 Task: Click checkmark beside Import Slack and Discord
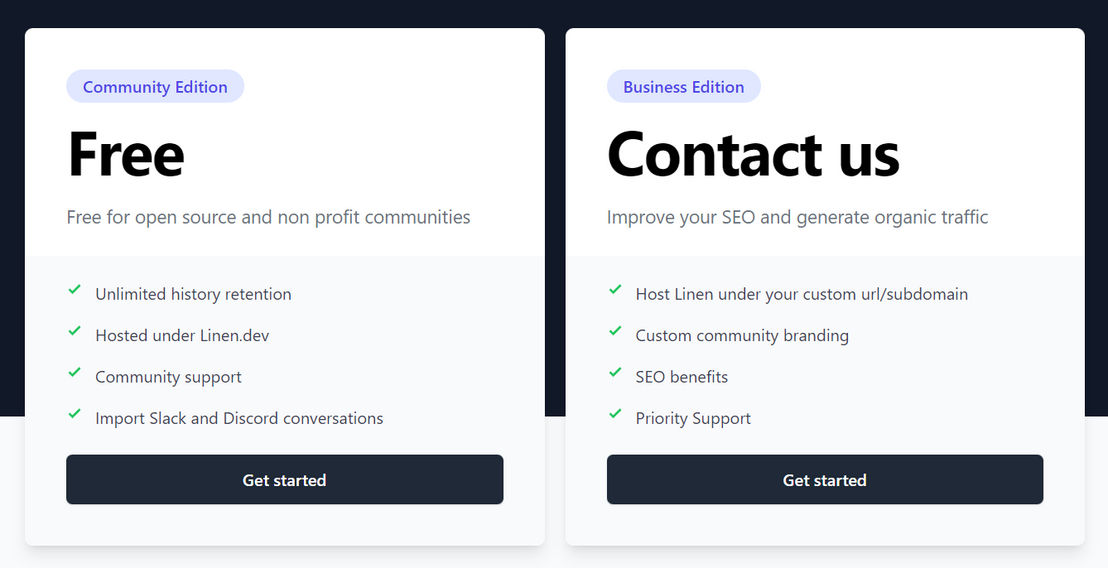[74, 413]
